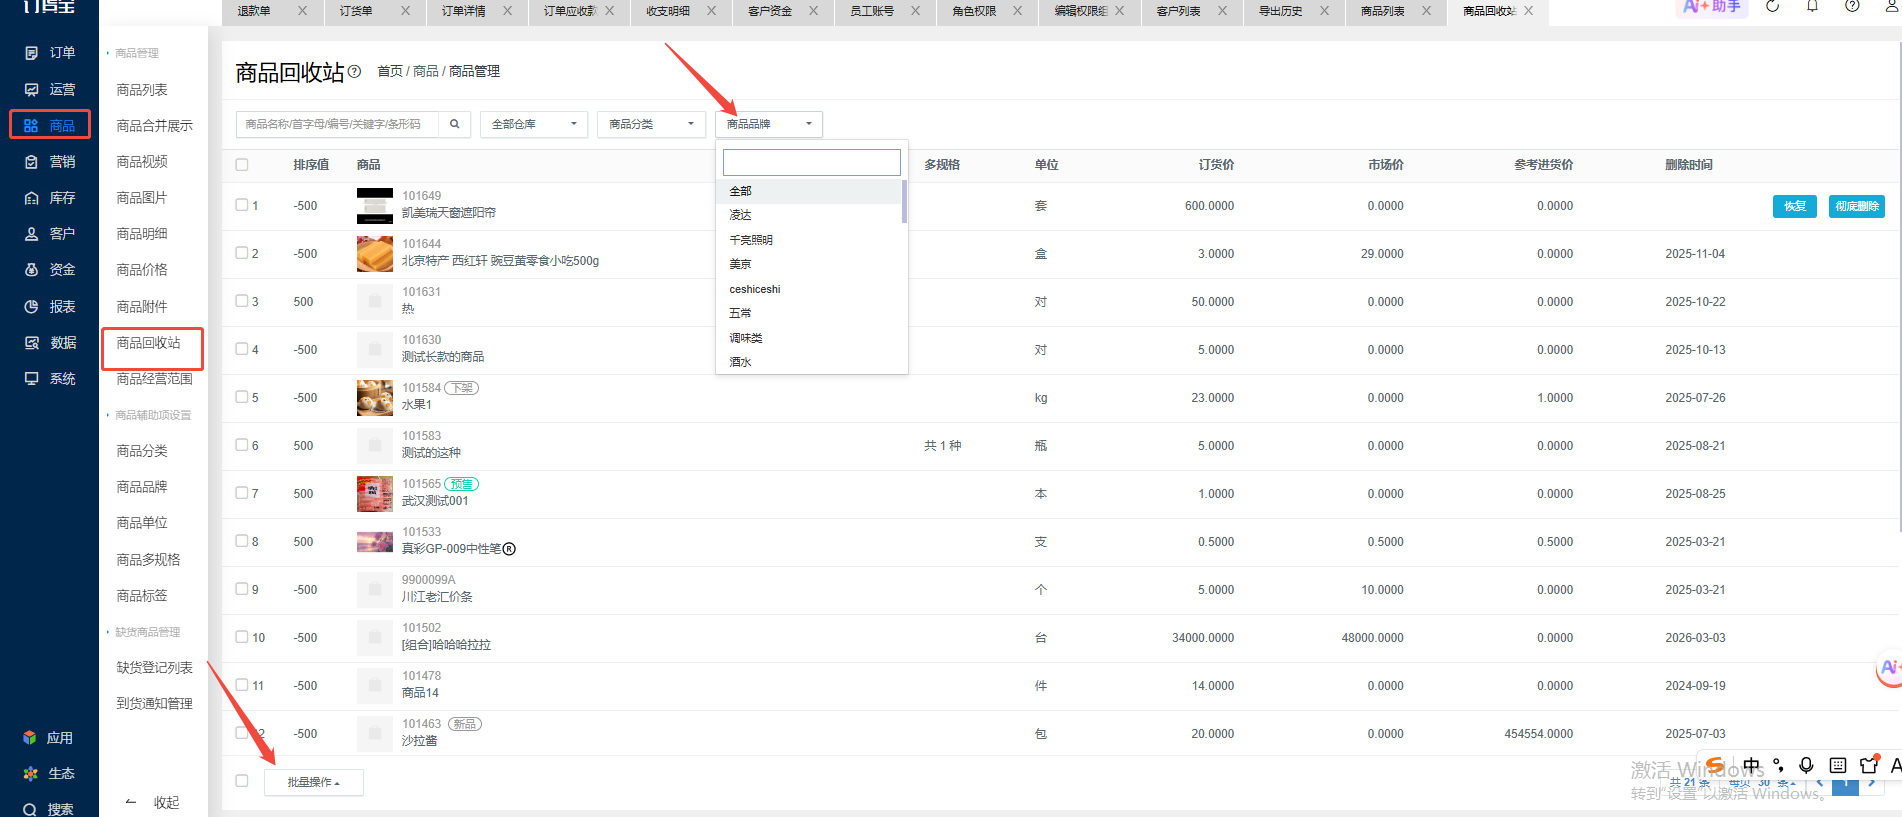Click the help icon beside 商品回收站 title

click(x=354, y=72)
